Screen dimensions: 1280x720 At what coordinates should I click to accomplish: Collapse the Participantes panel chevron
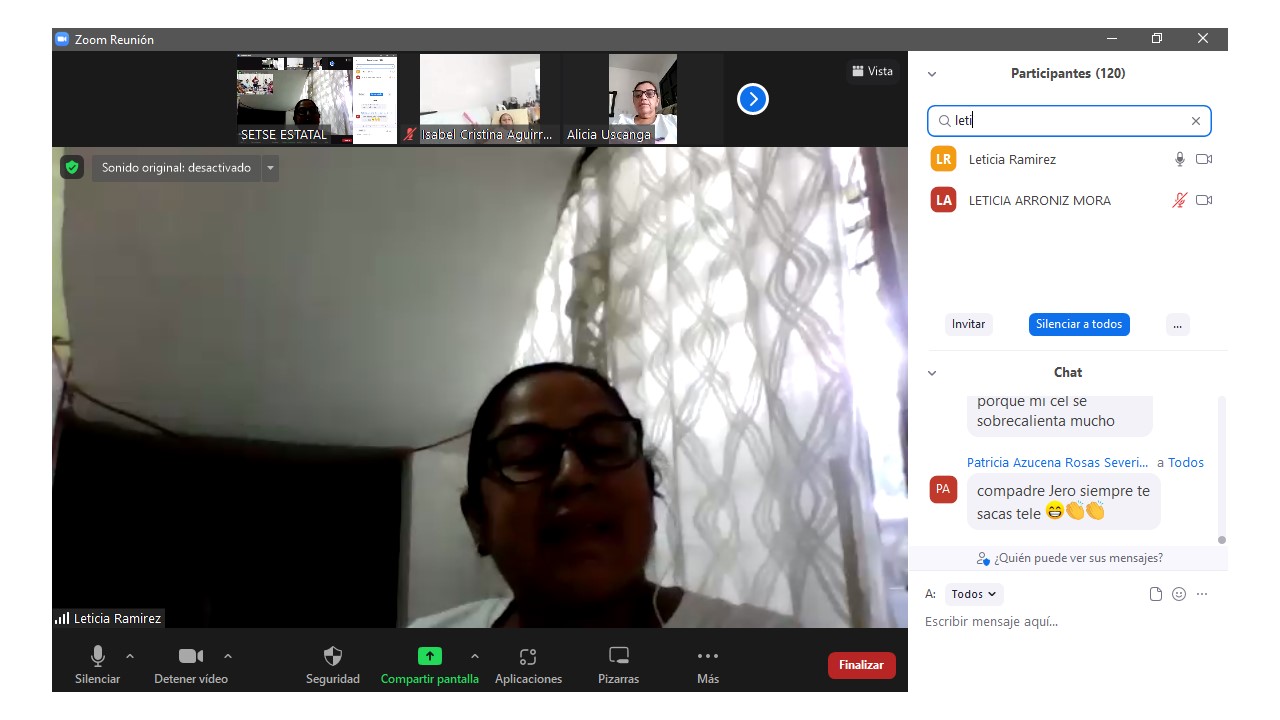(x=932, y=74)
